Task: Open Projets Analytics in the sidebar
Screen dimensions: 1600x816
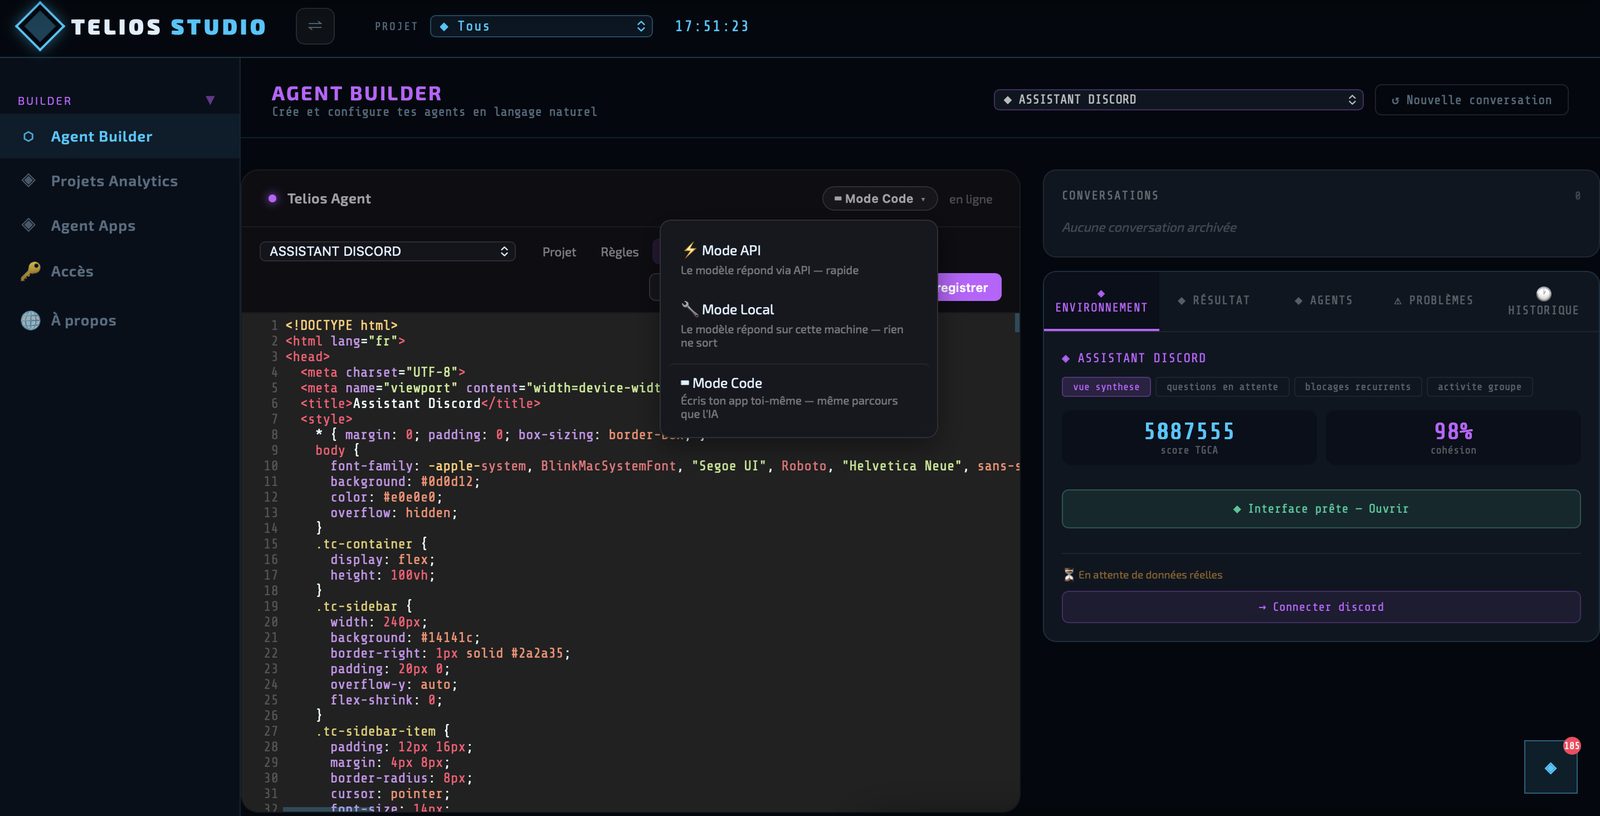Action: point(120,181)
